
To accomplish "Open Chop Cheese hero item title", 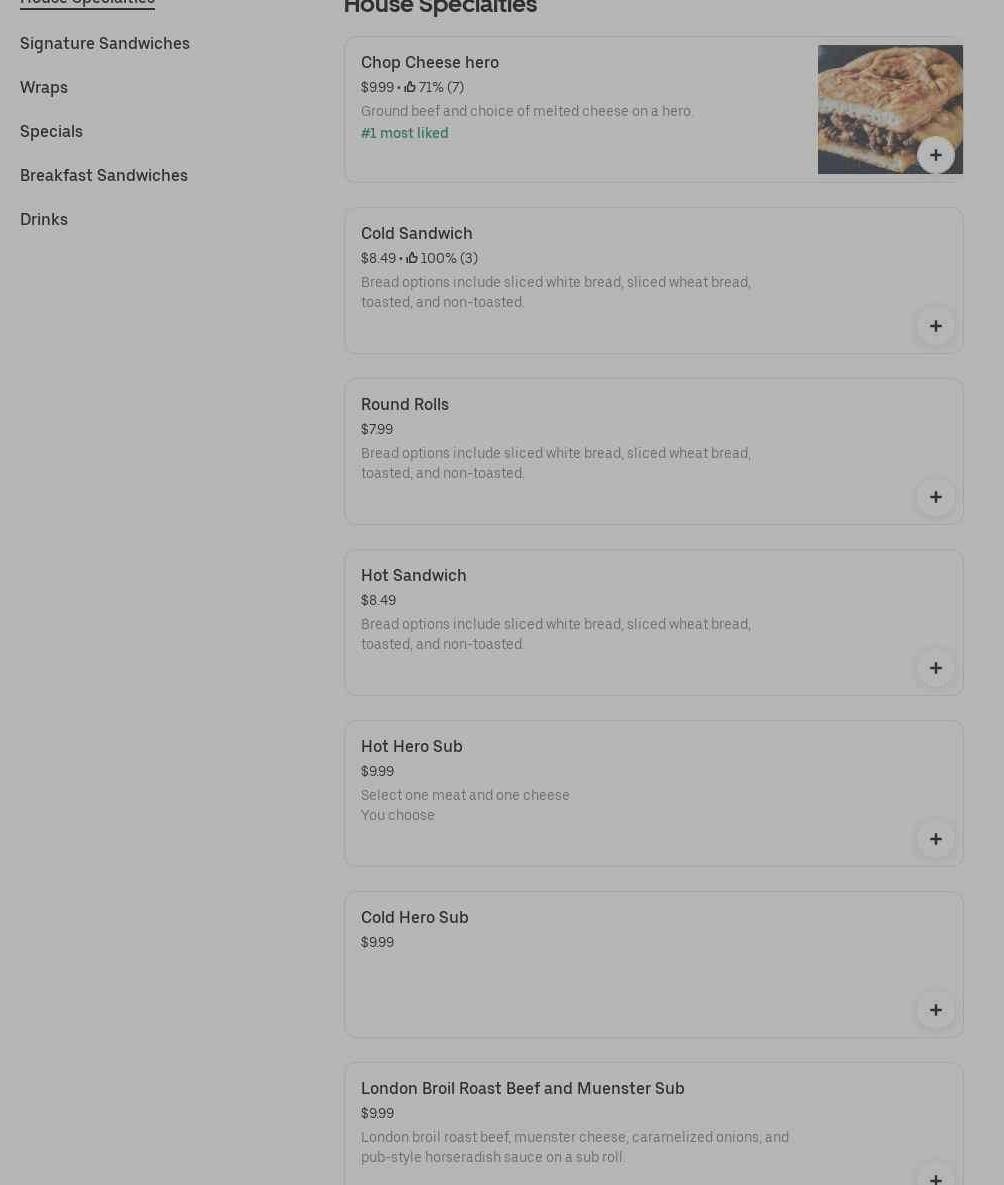I will 430,62.
